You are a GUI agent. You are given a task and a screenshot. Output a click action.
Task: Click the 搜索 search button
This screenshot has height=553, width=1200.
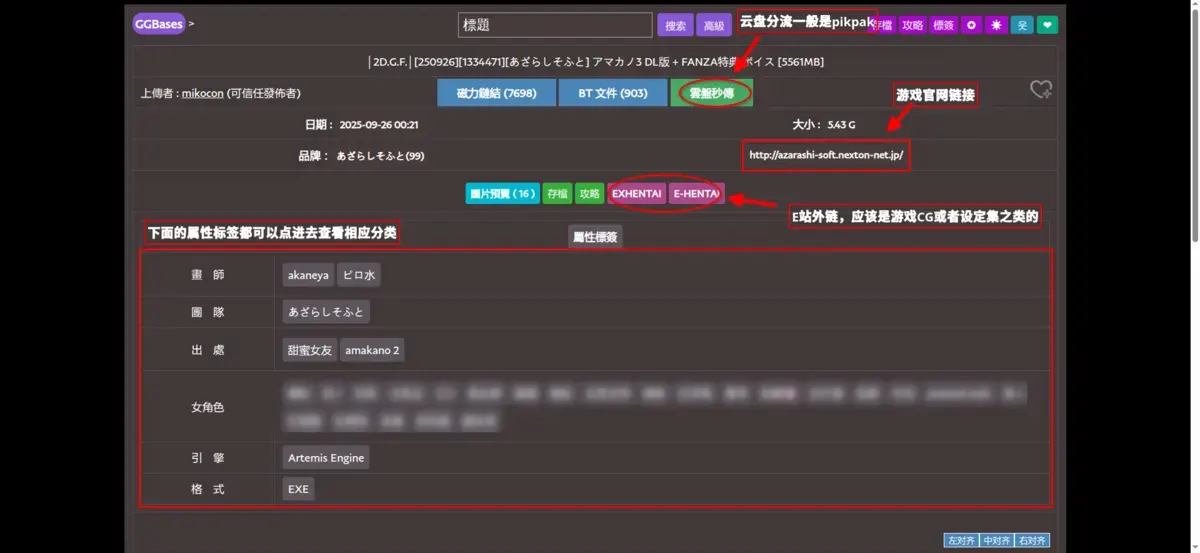coord(675,25)
